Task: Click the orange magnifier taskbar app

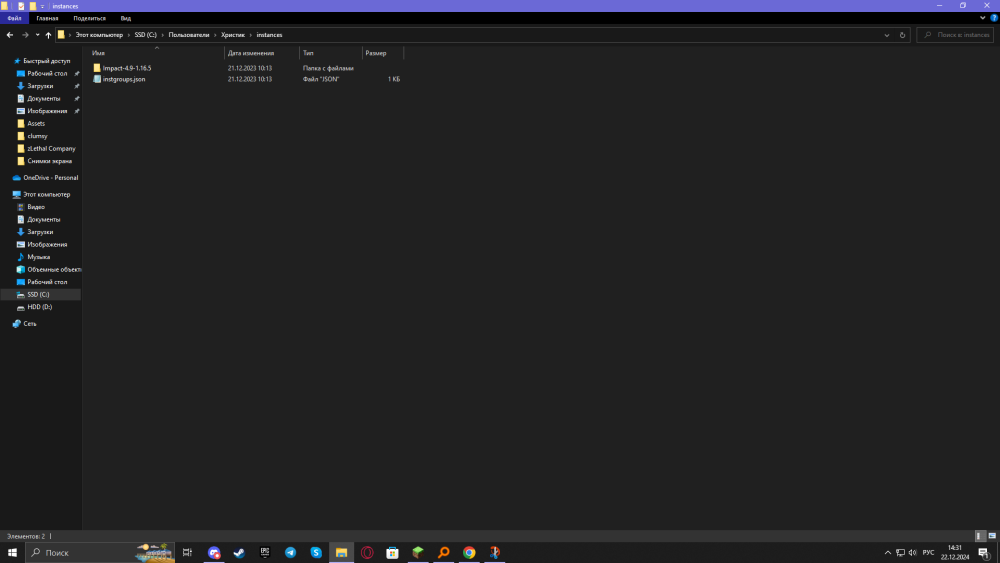Action: coord(443,553)
